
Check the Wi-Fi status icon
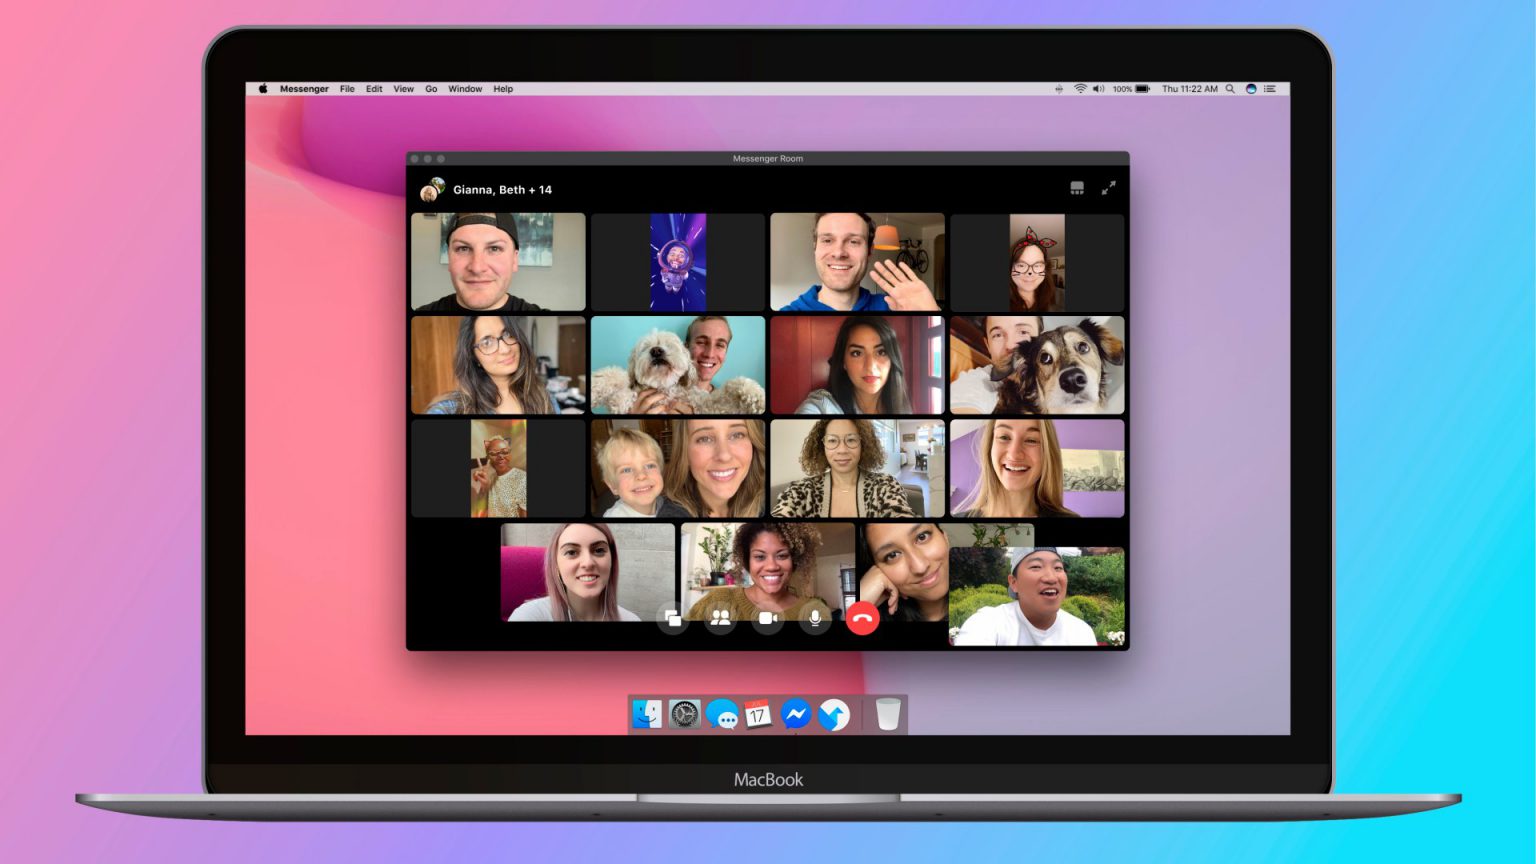coord(1082,89)
